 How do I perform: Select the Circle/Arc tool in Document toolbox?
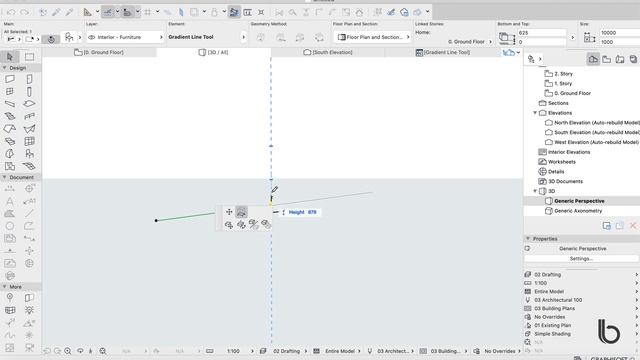coord(10,226)
